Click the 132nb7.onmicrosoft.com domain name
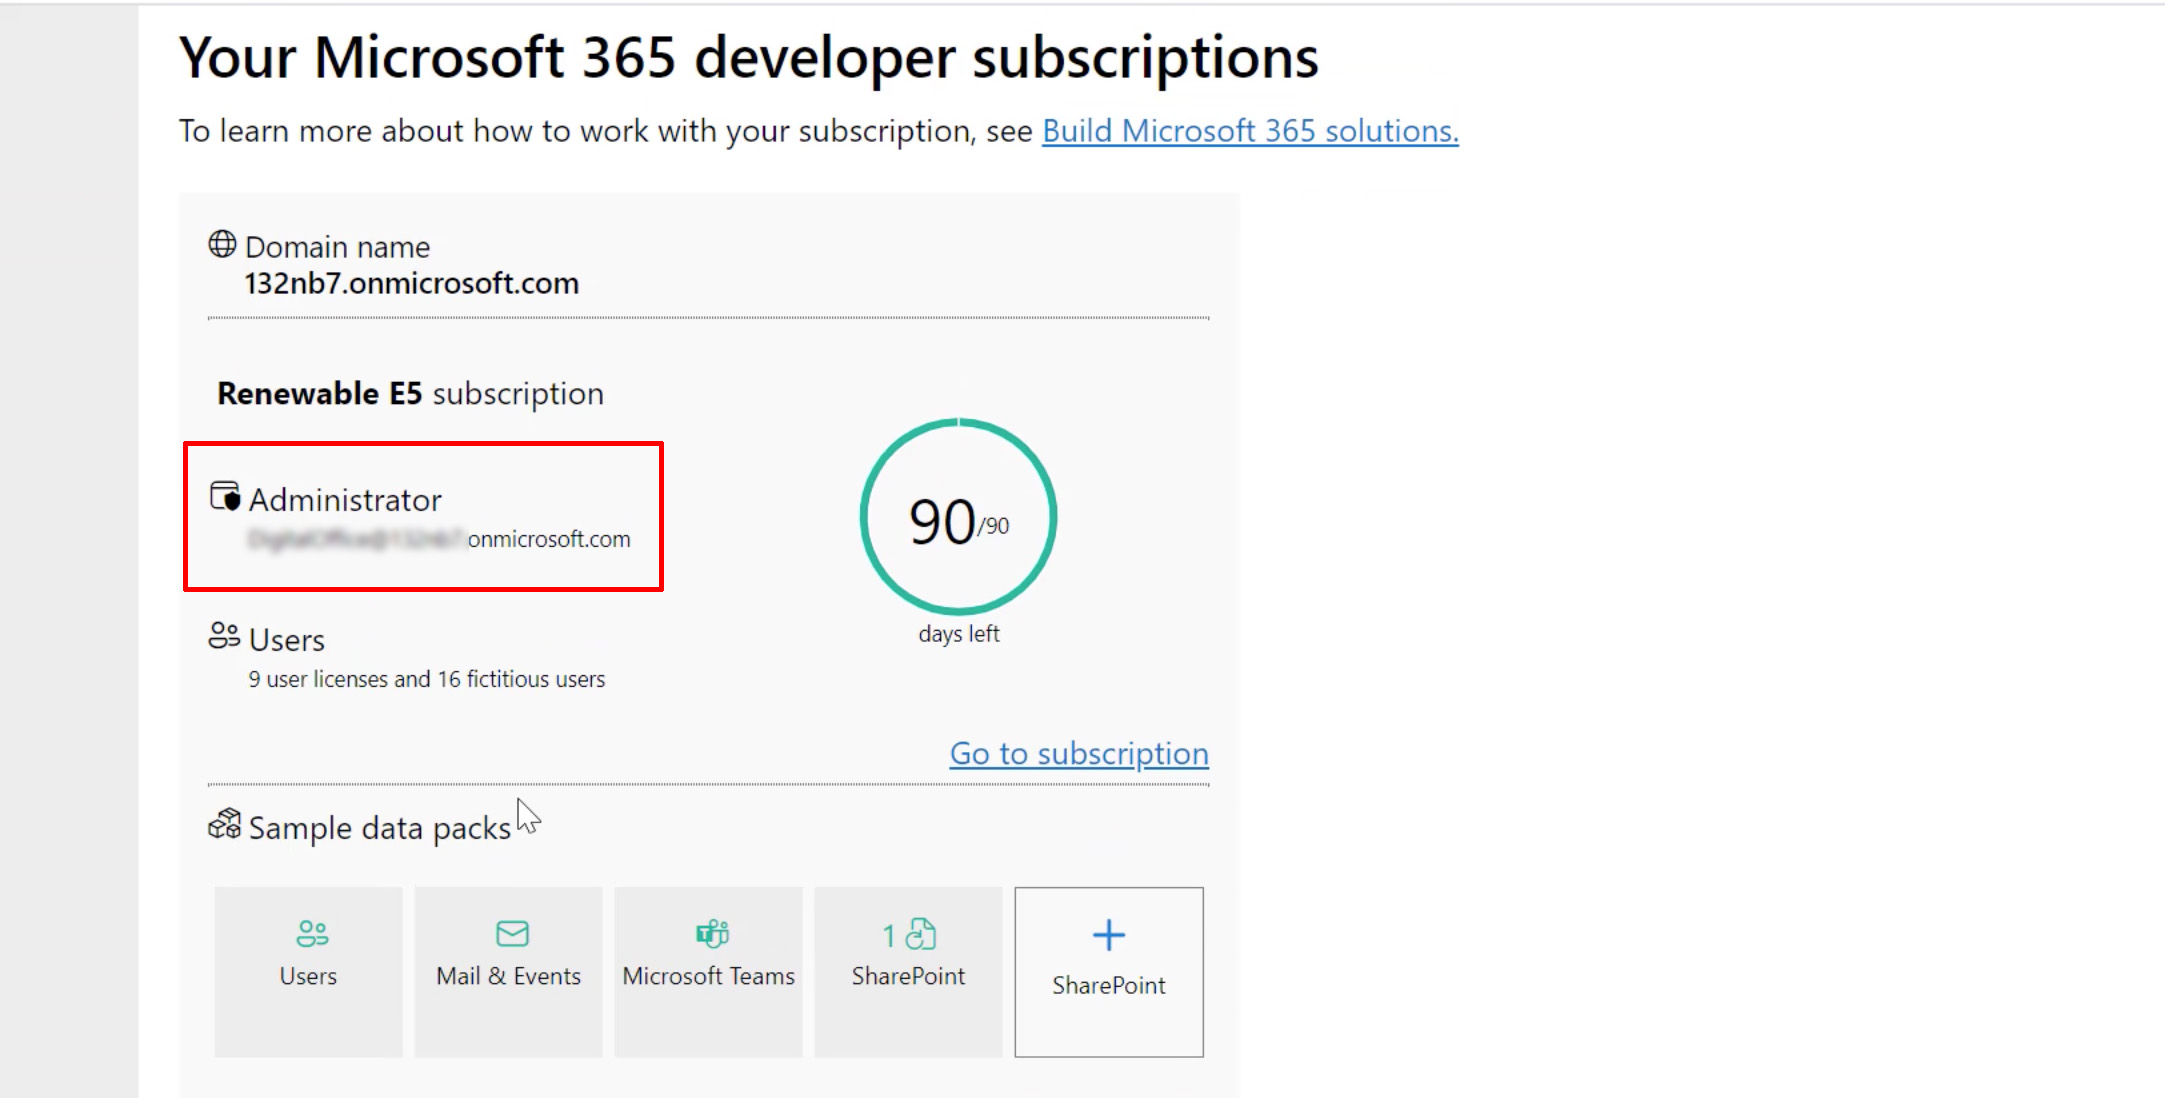Image resolution: width=2165 pixels, height=1098 pixels. pos(411,284)
